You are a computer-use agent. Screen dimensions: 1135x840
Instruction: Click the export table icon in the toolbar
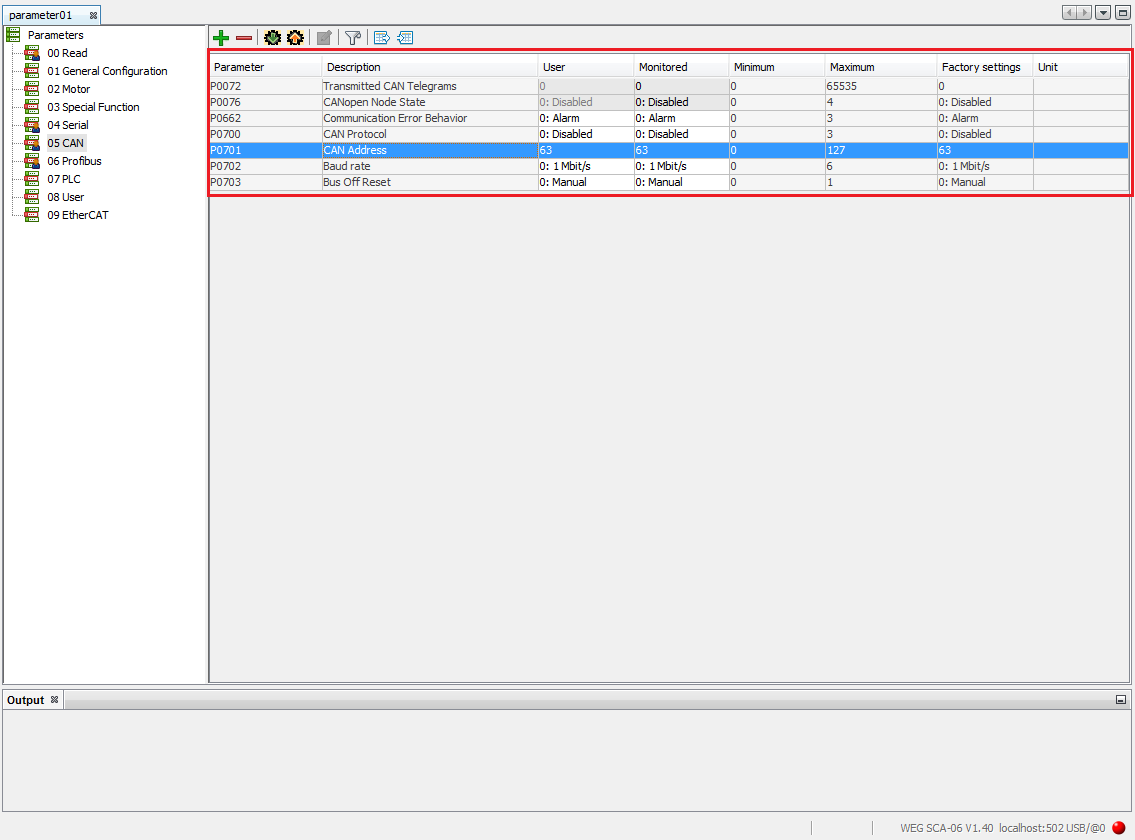click(x=382, y=38)
